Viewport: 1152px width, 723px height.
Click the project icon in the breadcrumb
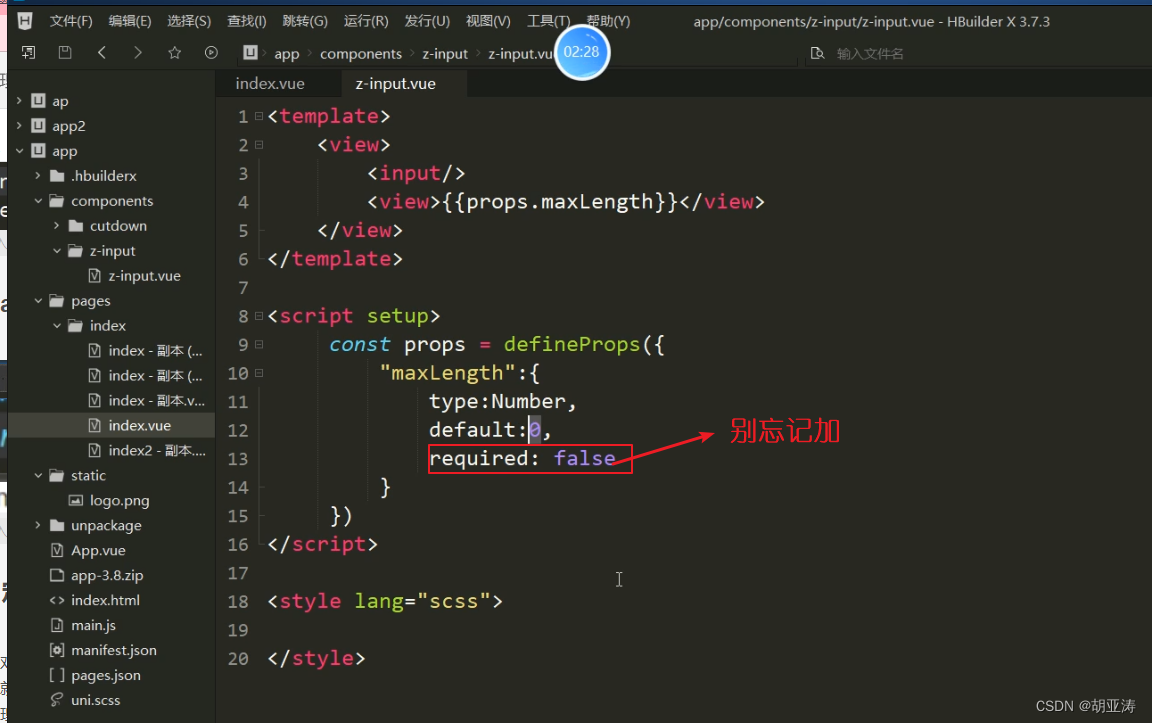point(251,52)
